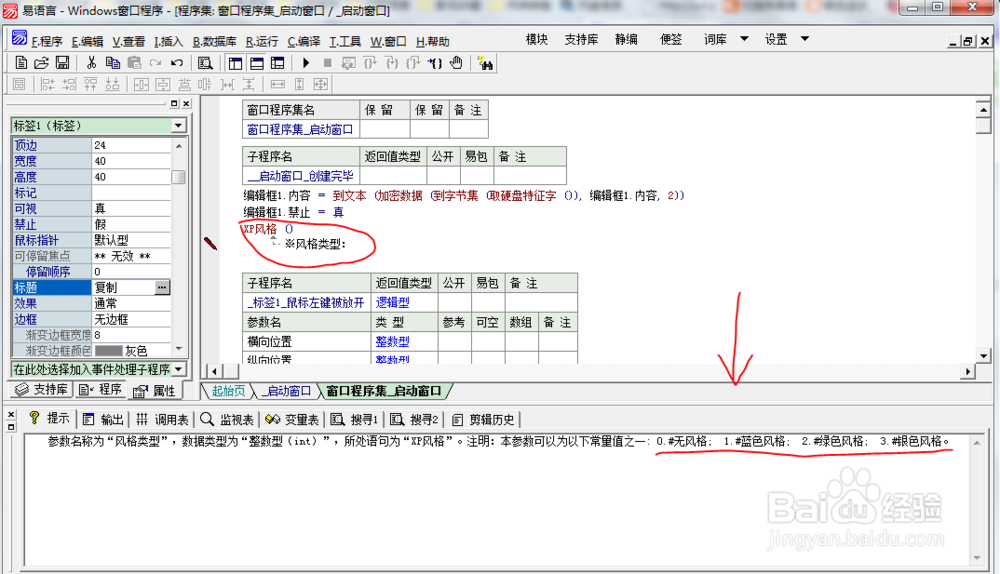Switch to the _启动窗口 tab
The height and width of the screenshot is (574, 1000).
point(288,391)
